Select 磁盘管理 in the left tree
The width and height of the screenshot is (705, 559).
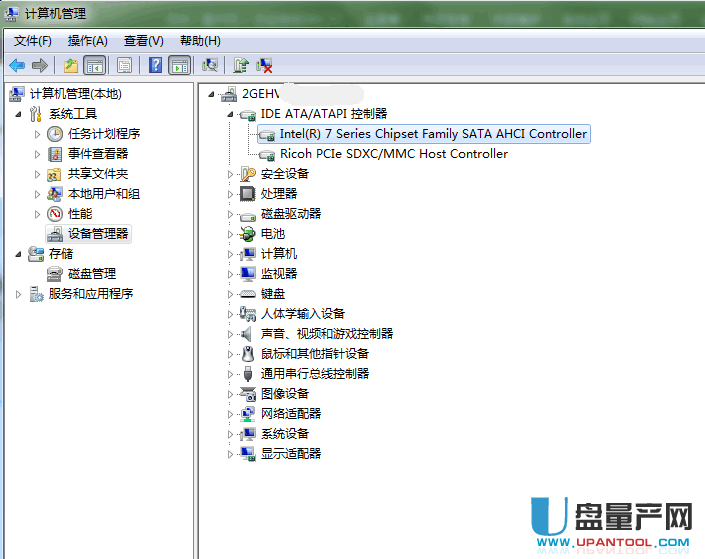click(x=91, y=274)
